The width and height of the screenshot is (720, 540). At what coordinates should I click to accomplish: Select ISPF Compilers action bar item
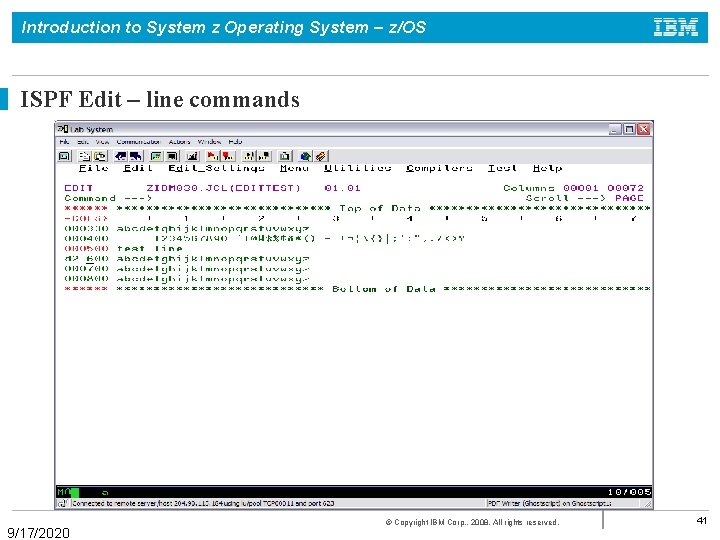[x=439, y=168]
